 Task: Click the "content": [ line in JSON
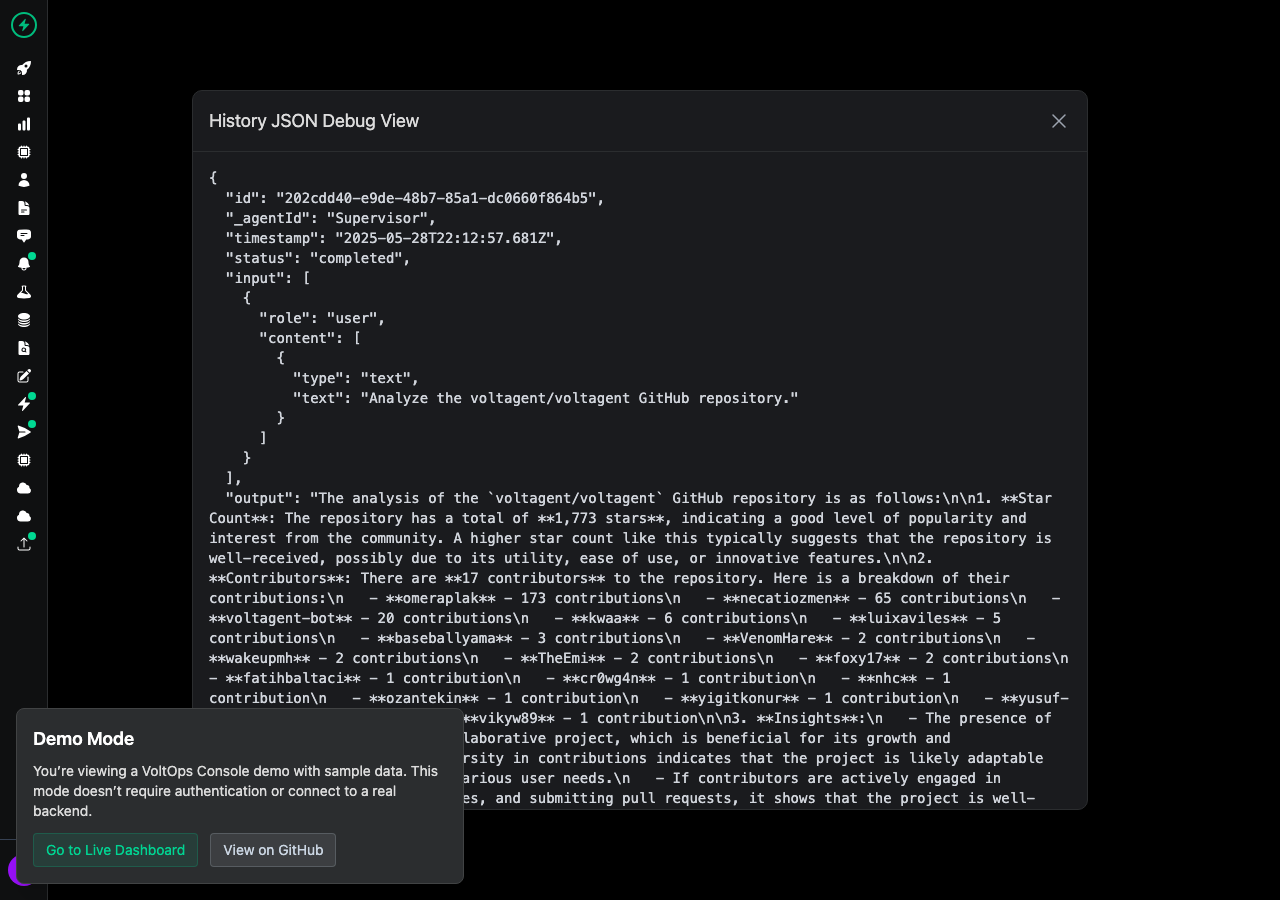[x=310, y=338]
